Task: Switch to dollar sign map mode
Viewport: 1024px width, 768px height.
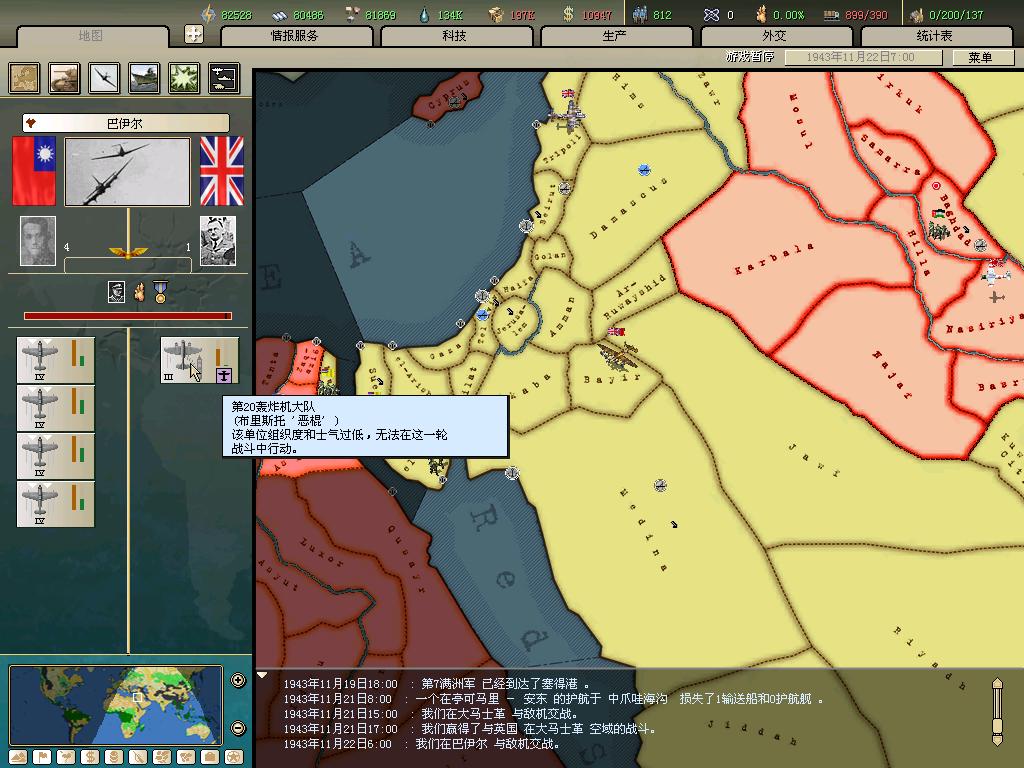Action: 89,757
